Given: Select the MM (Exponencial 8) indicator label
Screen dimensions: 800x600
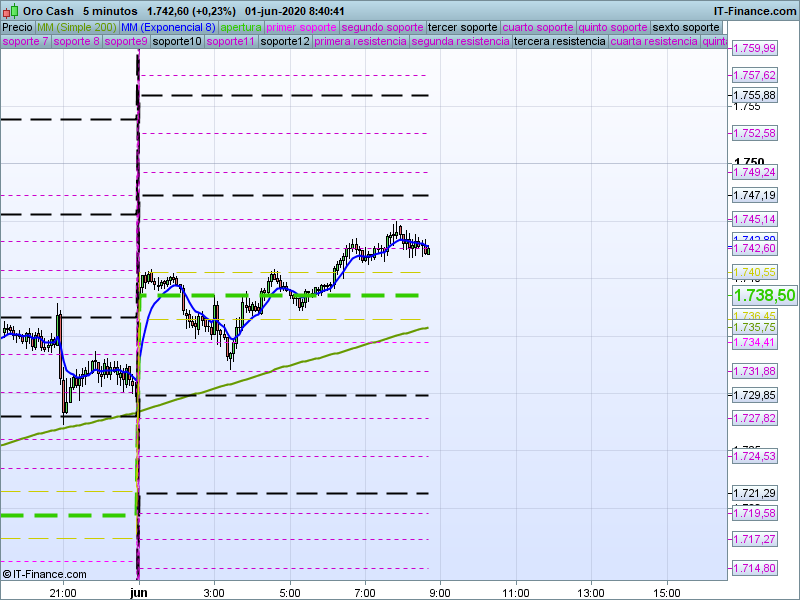Looking at the screenshot, I should click(168, 28).
